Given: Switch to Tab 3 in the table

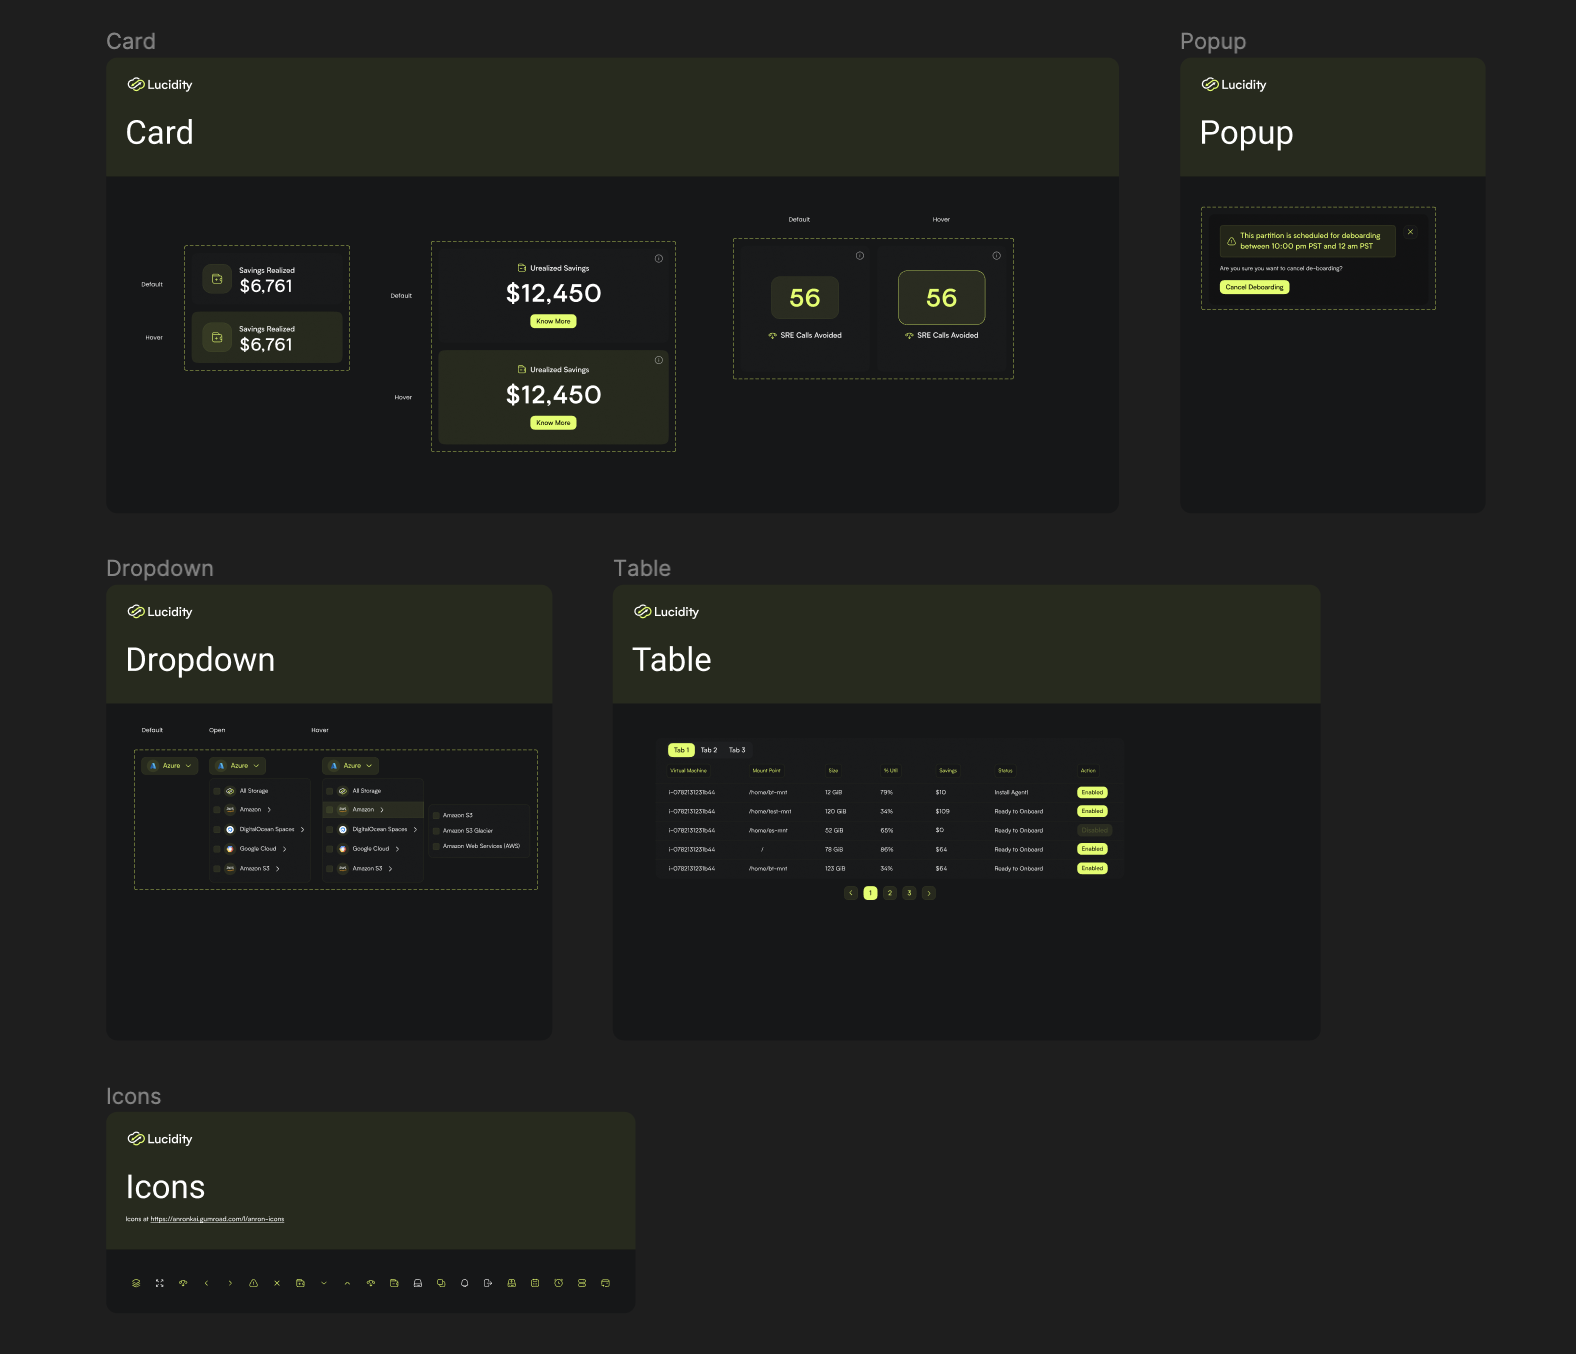Looking at the screenshot, I should [x=737, y=750].
